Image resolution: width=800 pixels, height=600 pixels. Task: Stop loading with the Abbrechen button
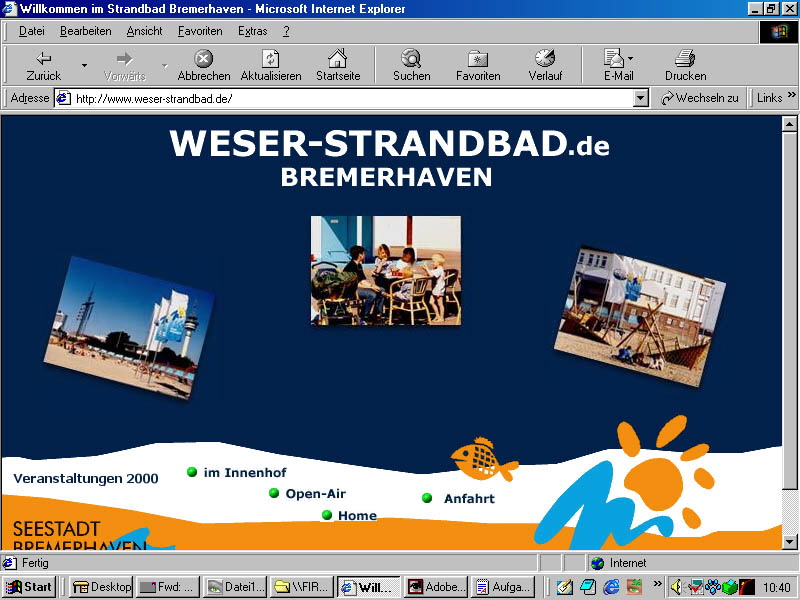(204, 66)
